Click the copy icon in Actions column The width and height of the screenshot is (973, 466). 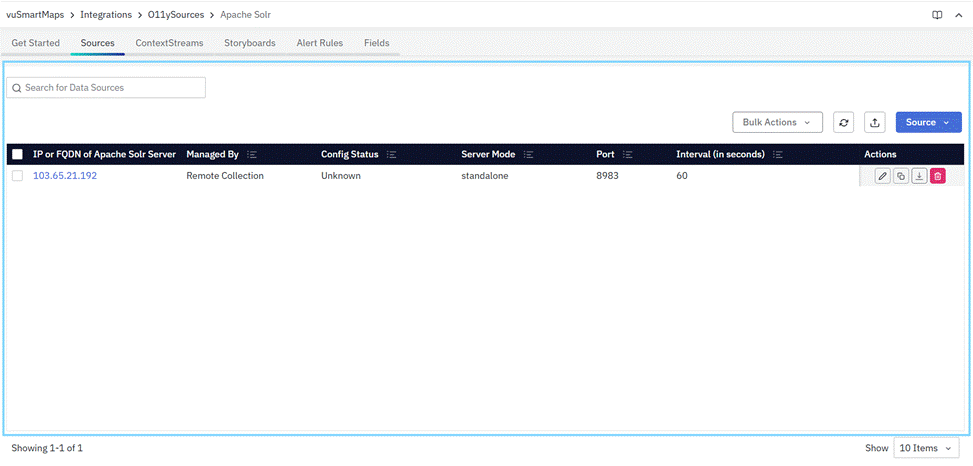pyautogui.click(x=901, y=176)
